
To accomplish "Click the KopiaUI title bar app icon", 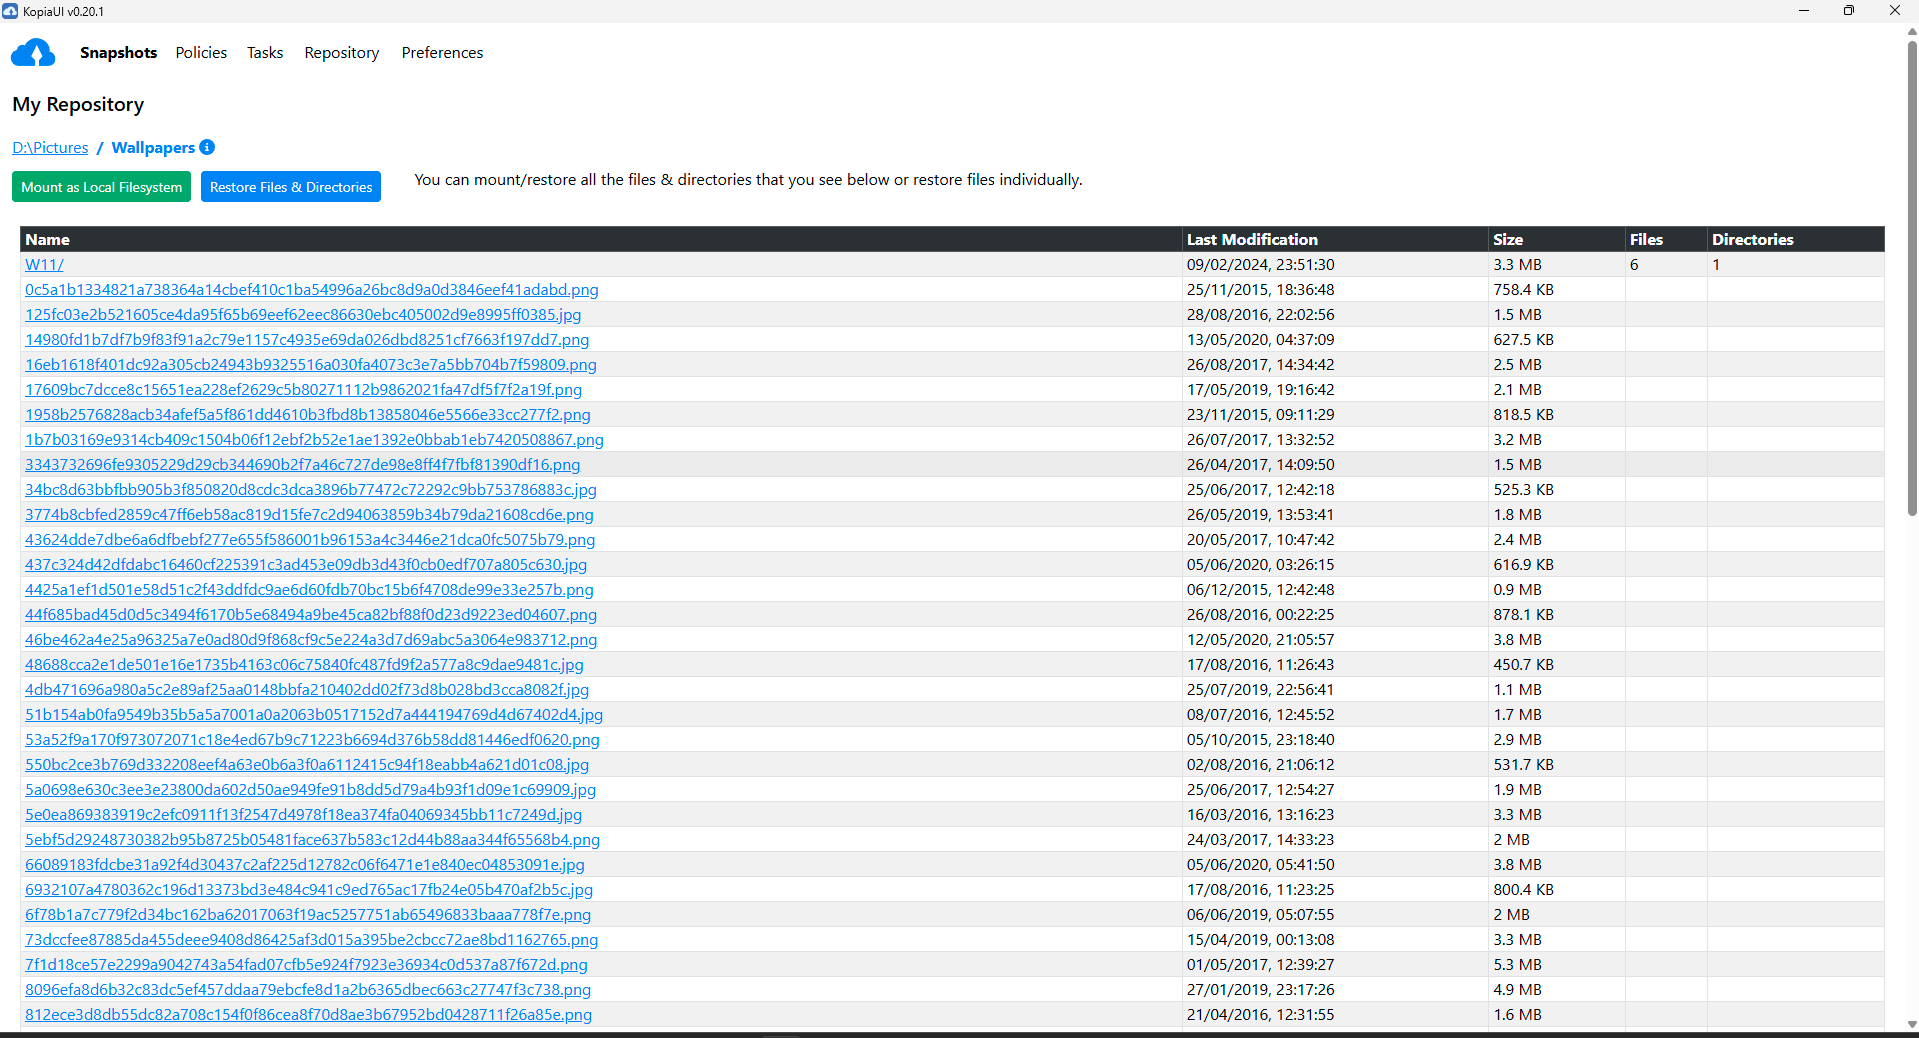I will 10,11.
